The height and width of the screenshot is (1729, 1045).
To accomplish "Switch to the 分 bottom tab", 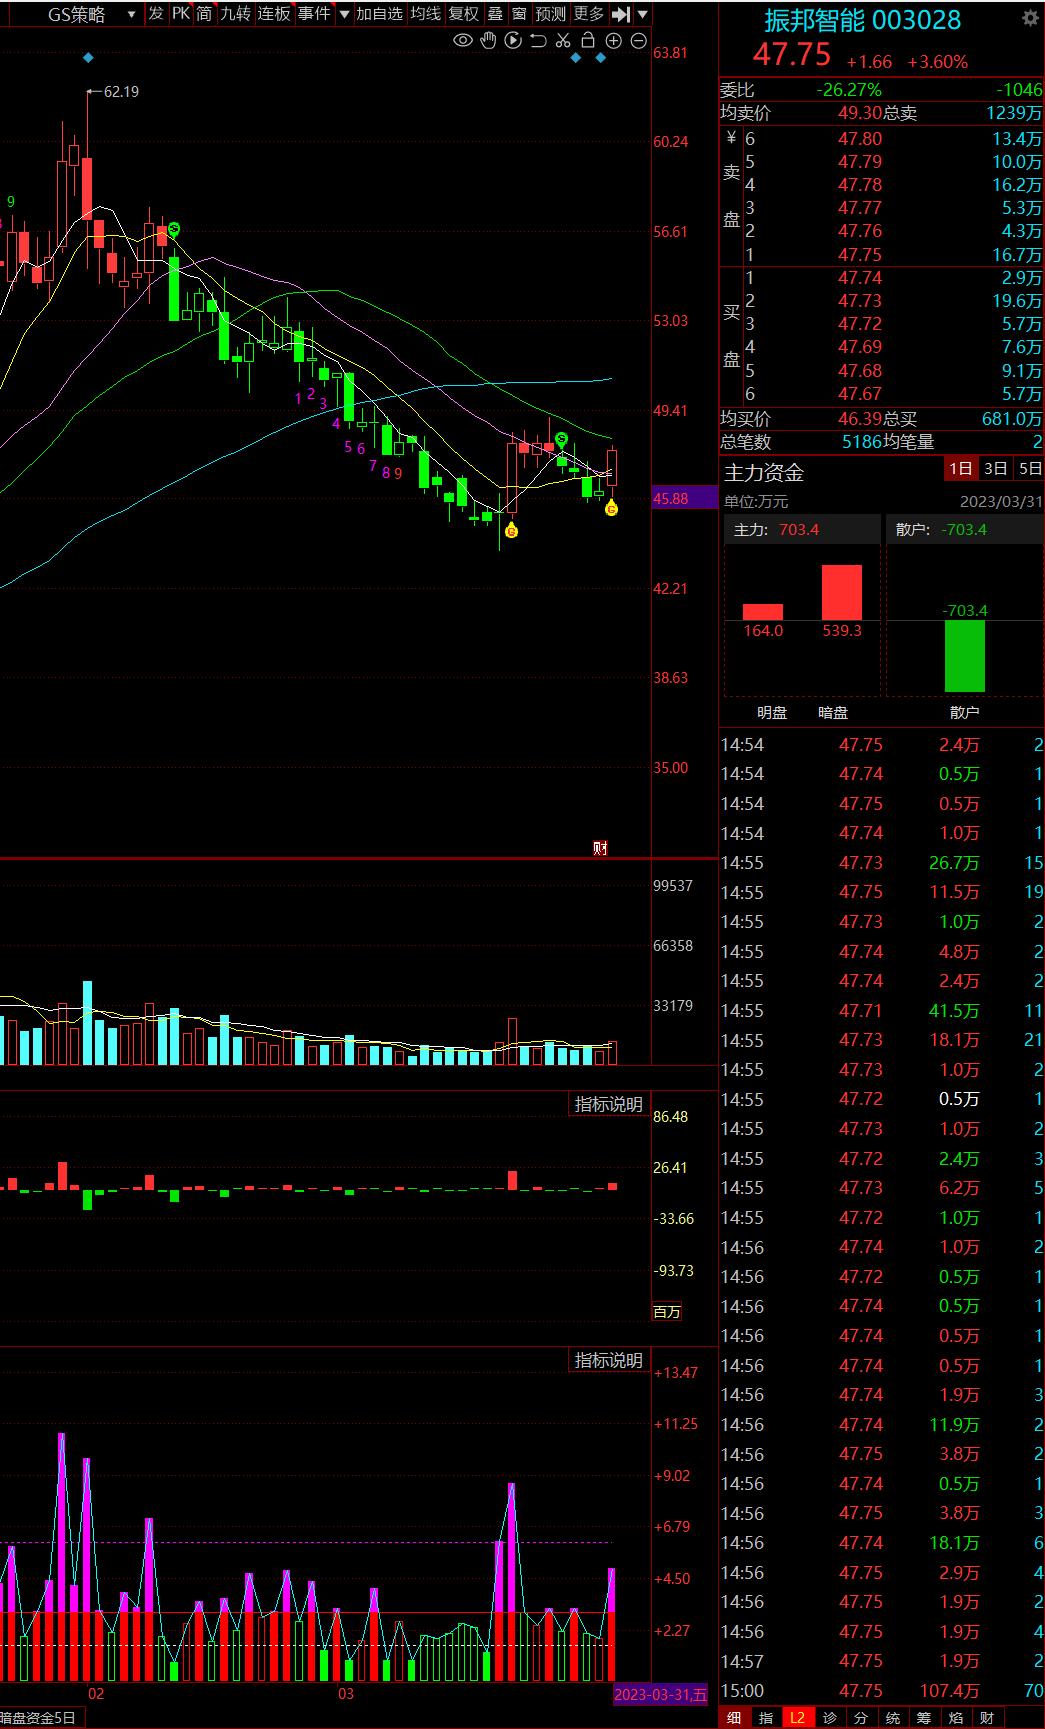I will pyautogui.click(x=861, y=1718).
